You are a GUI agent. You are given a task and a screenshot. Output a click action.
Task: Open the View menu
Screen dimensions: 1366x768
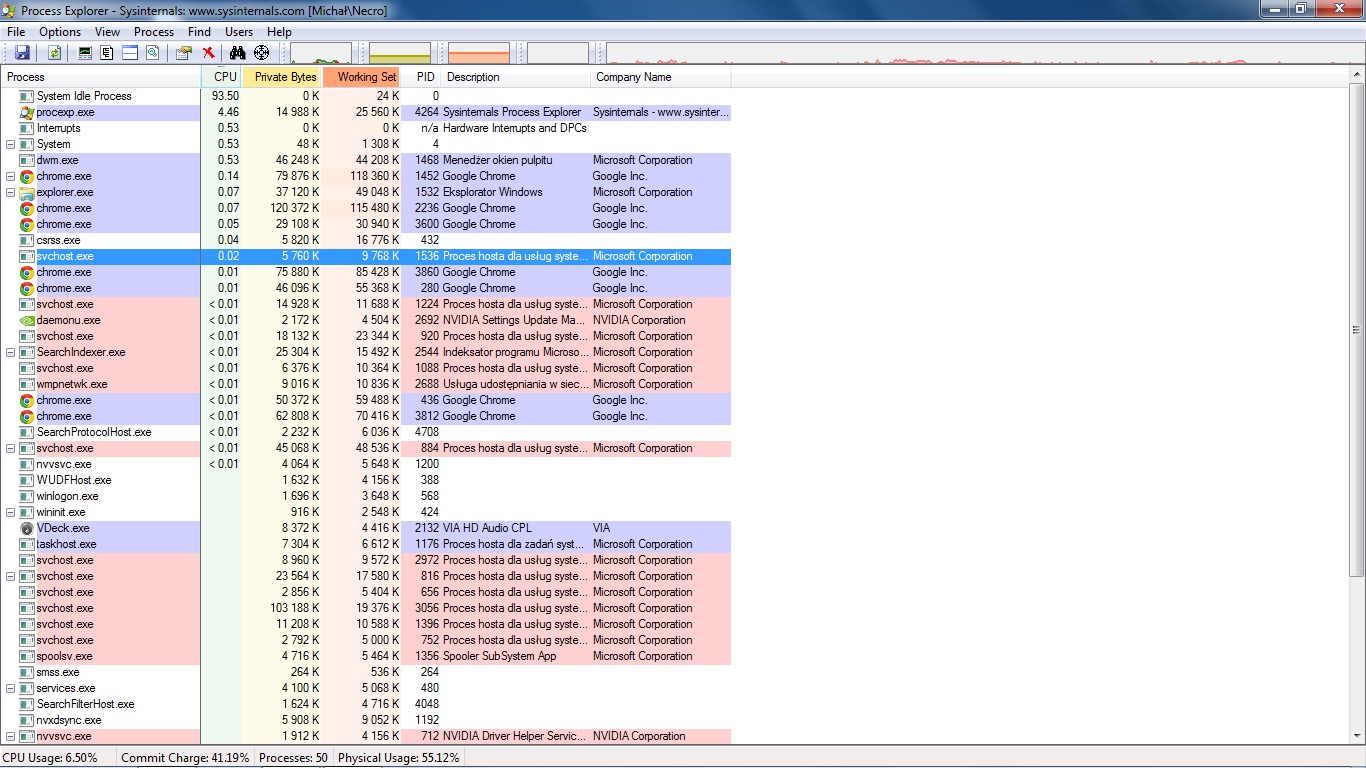click(x=107, y=32)
